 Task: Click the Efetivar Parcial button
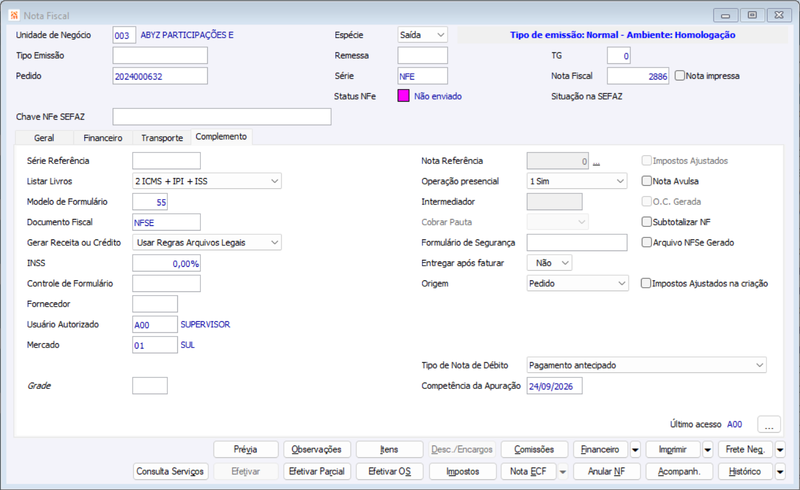click(x=317, y=472)
